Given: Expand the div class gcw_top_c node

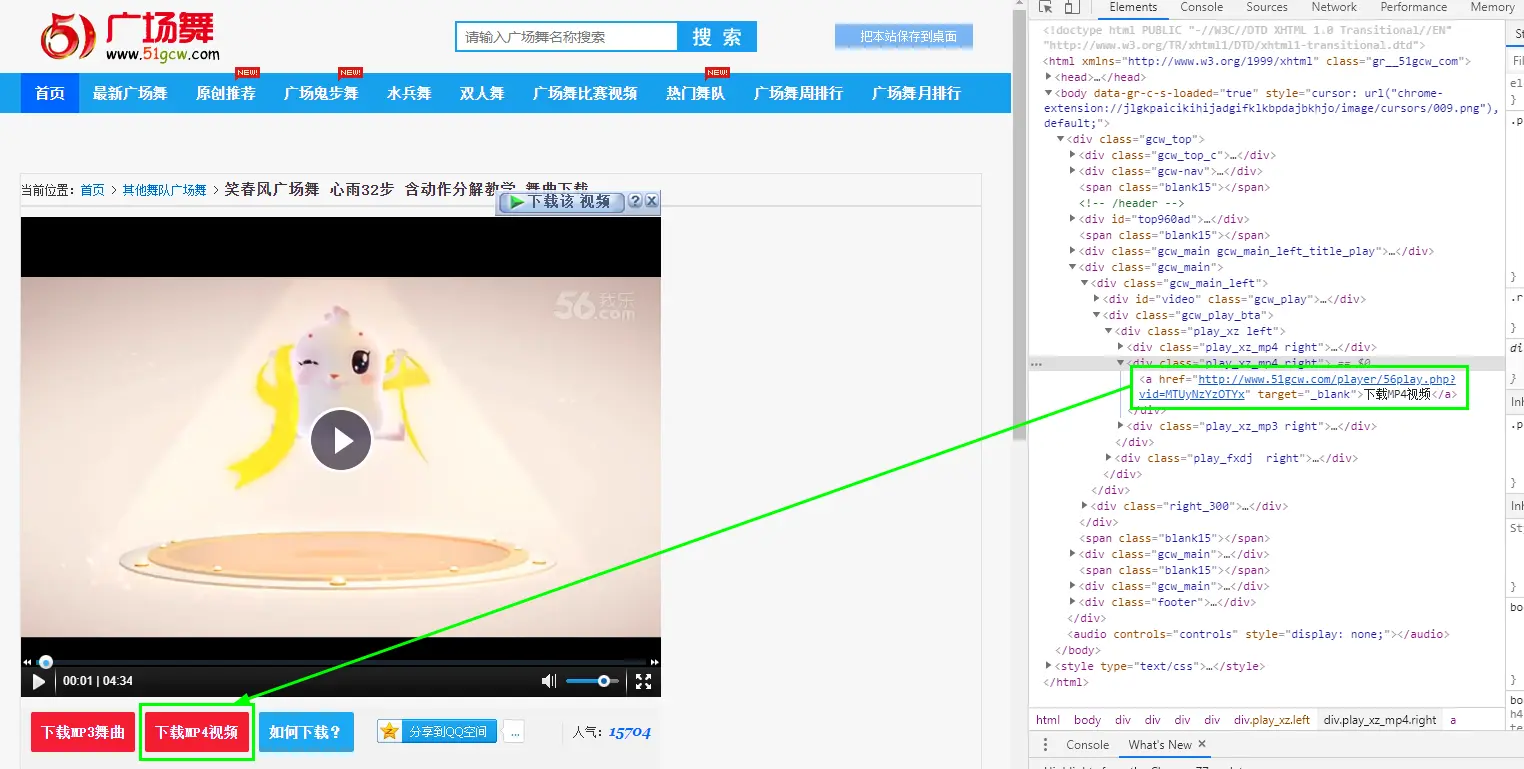Looking at the screenshot, I should click(x=1073, y=155).
